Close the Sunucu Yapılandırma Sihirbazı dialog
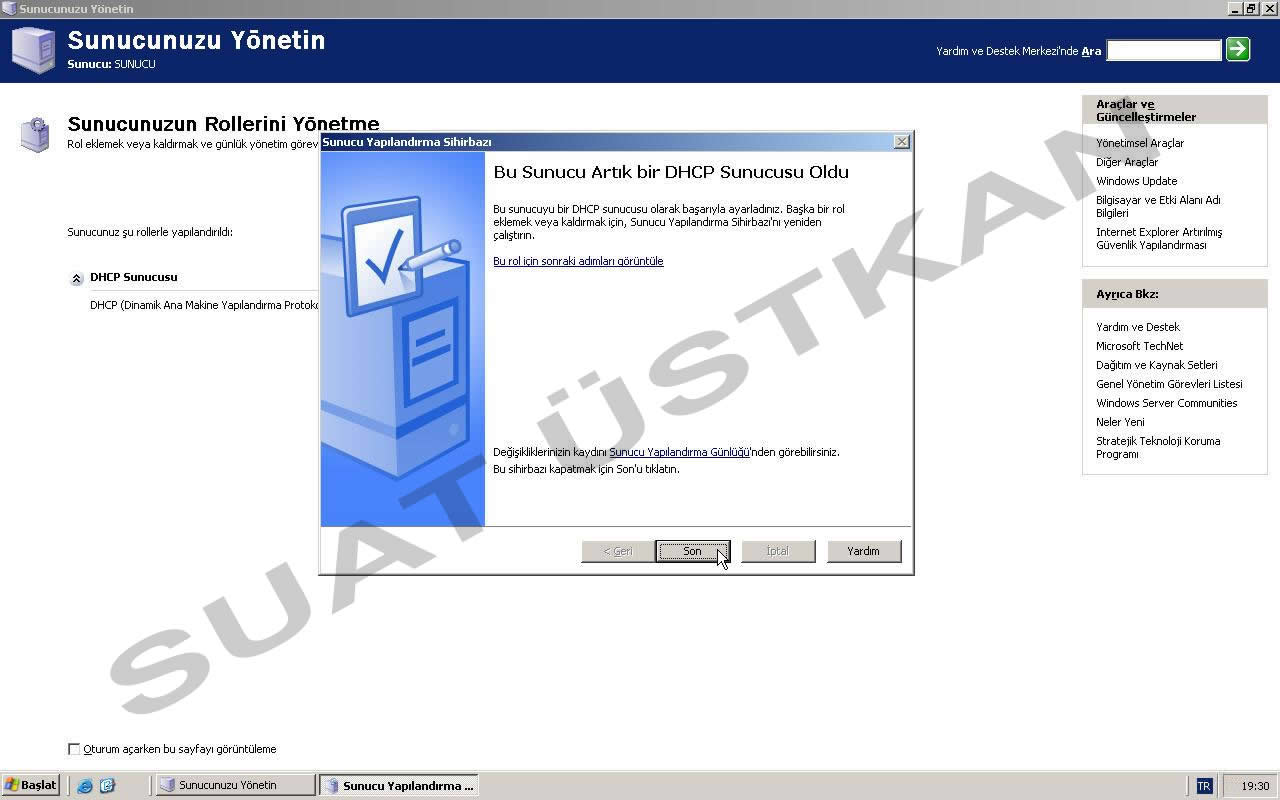Viewport: 1280px width, 800px height. point(901,142)
